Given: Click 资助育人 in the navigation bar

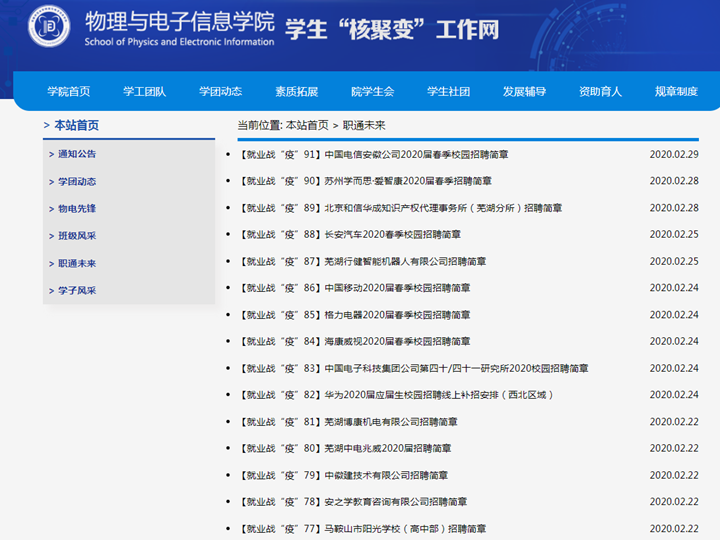Looking at the screenshot, I should (x=600, y=91).
